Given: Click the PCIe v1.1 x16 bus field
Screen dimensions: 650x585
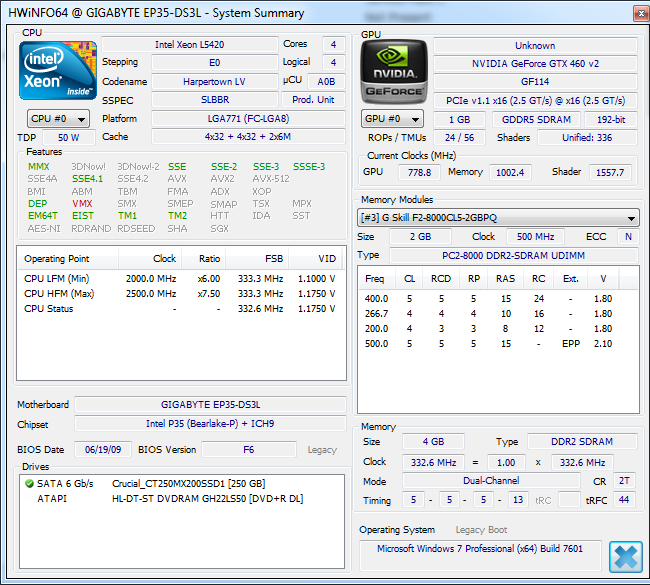Looking at the screenshot, I should tap(535, 100).
